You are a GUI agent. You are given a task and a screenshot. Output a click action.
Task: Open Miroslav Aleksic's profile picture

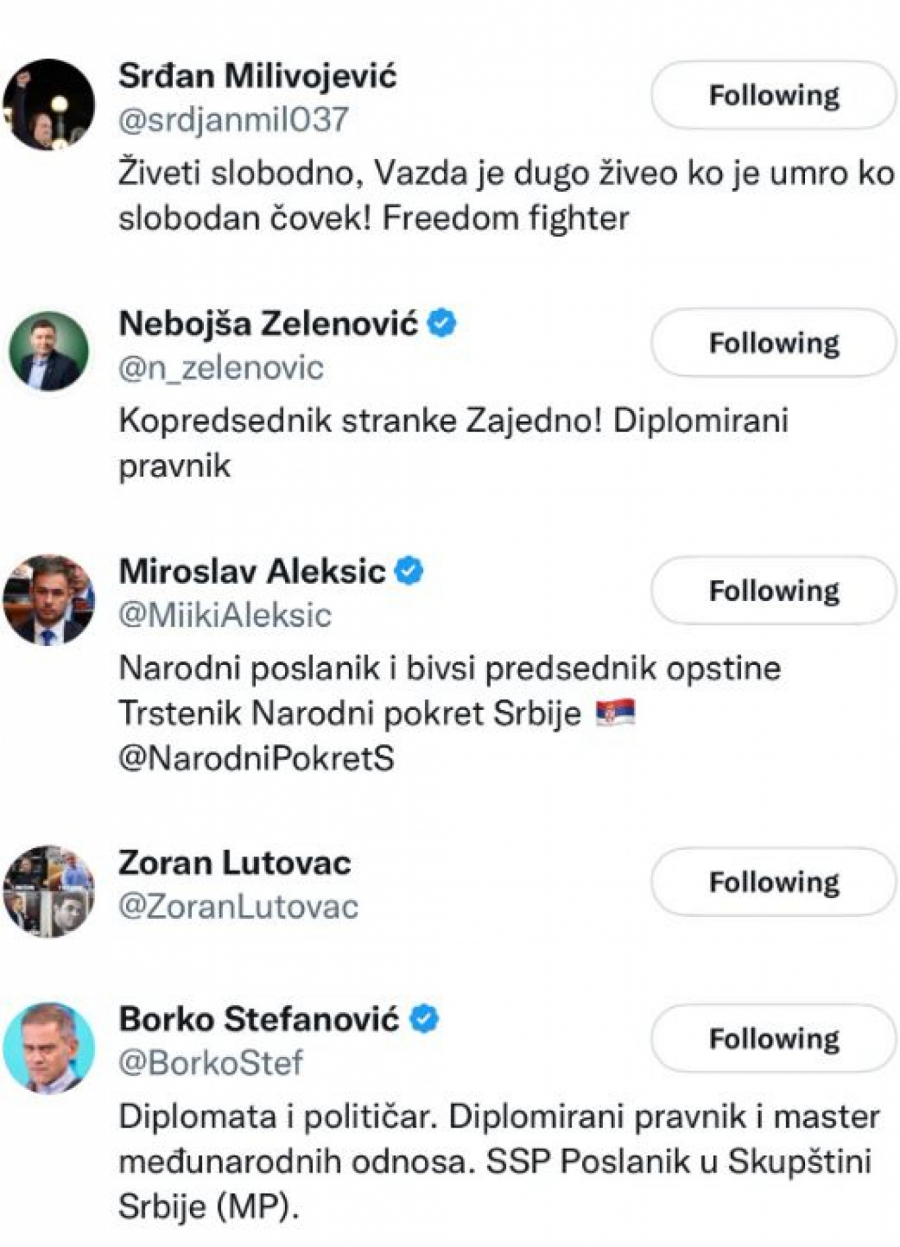pyautogui.click(x=49, y=599)
